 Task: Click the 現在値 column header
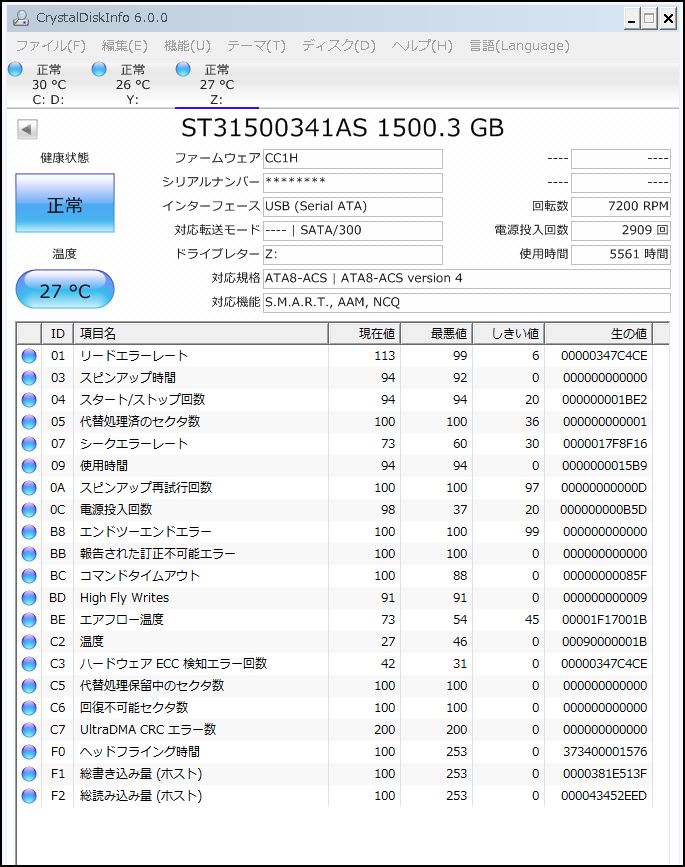point(364,333)
